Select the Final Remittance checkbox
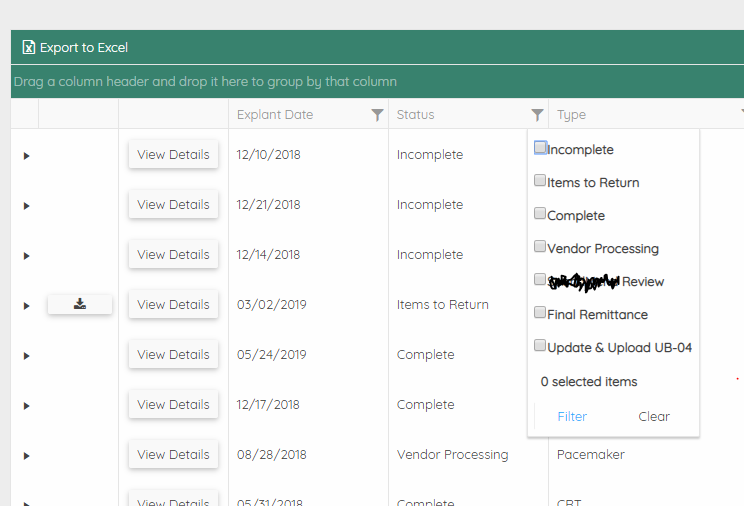744x506 pixels. point(540,313)
